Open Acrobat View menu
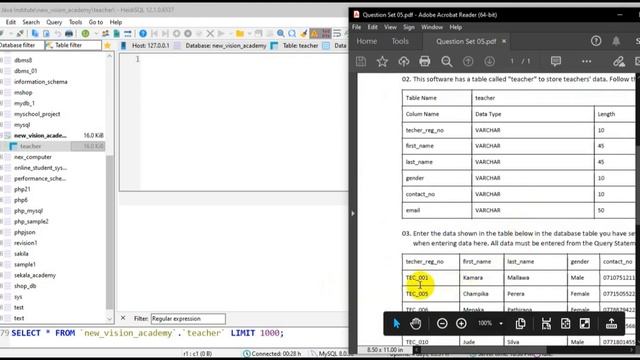640x360 pixels. click(x=390, y=27)
